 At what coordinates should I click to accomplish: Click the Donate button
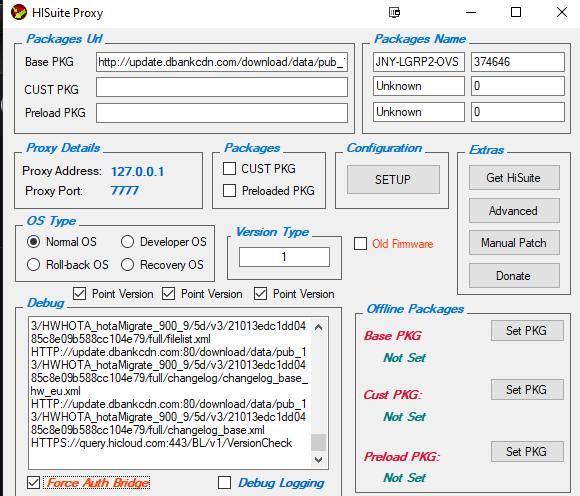point(514,276)
